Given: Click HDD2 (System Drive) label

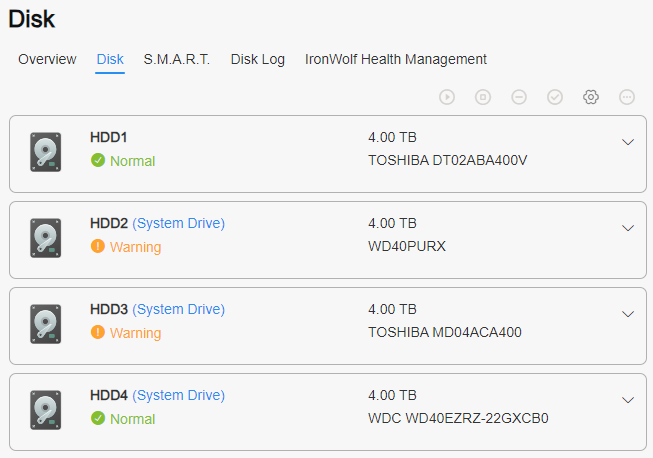Looking at the screenshot, I should click(x=179, y=224).
